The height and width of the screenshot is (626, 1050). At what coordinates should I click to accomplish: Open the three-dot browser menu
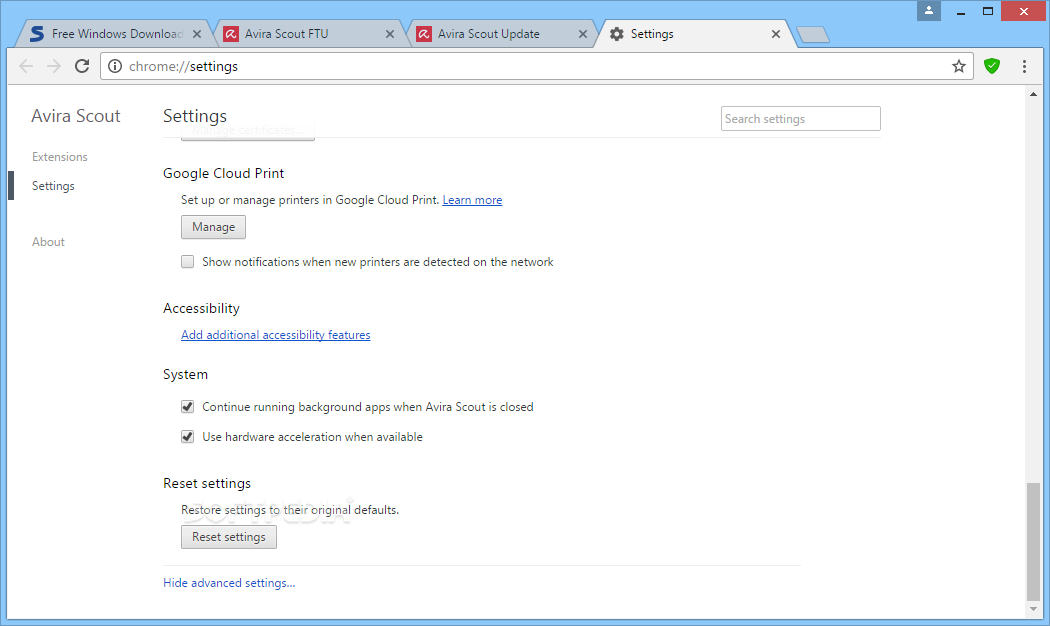click(x=1024, y=66)
